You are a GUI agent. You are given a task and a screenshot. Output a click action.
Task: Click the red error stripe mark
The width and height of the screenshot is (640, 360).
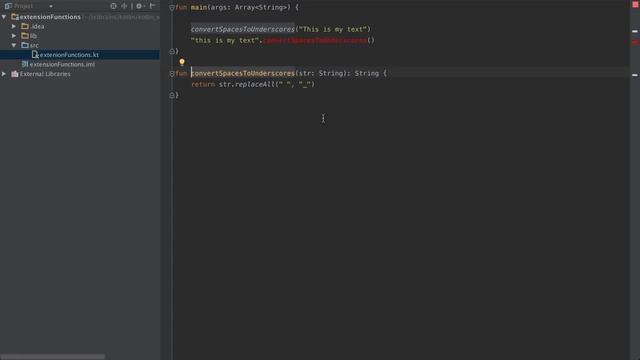[x=635, y=42]
